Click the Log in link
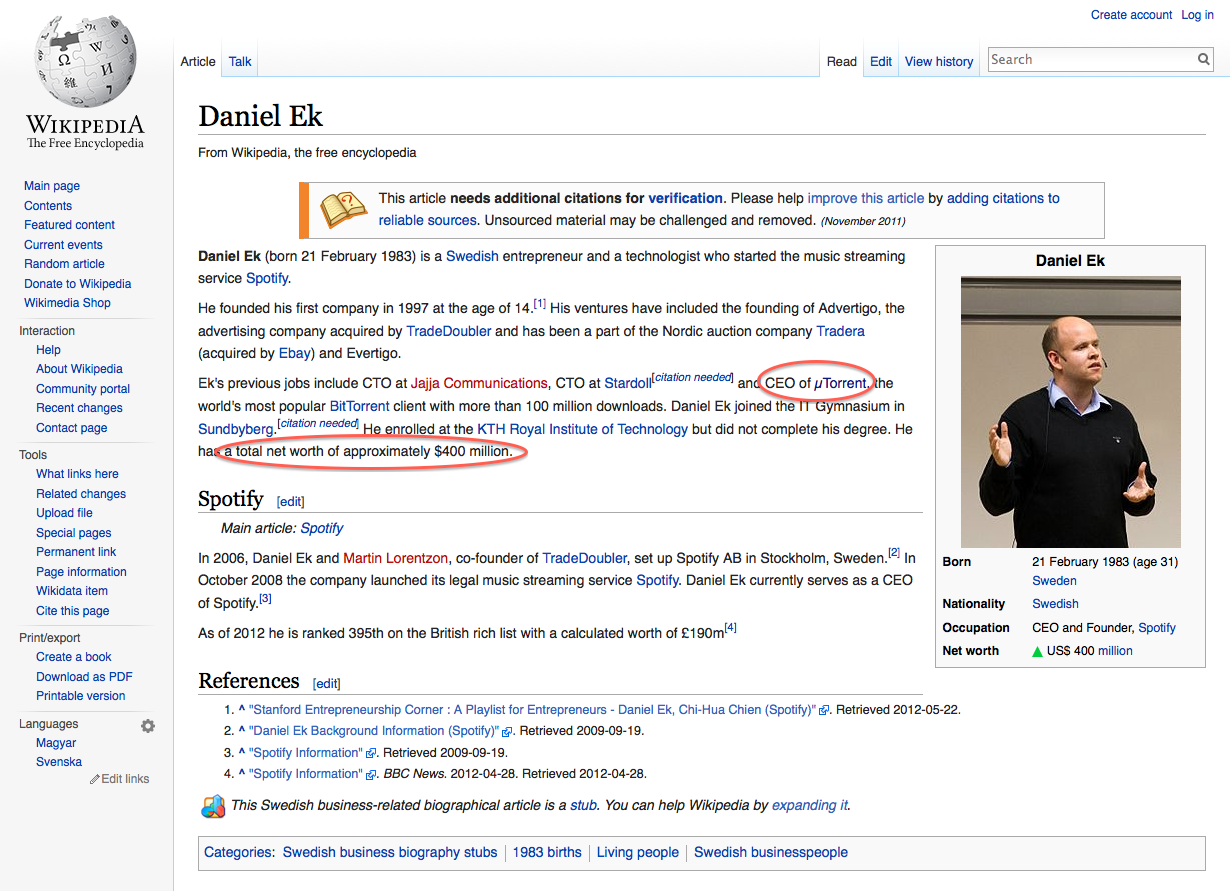Screen dimensions: 1230x891 tap(1197, 15)
